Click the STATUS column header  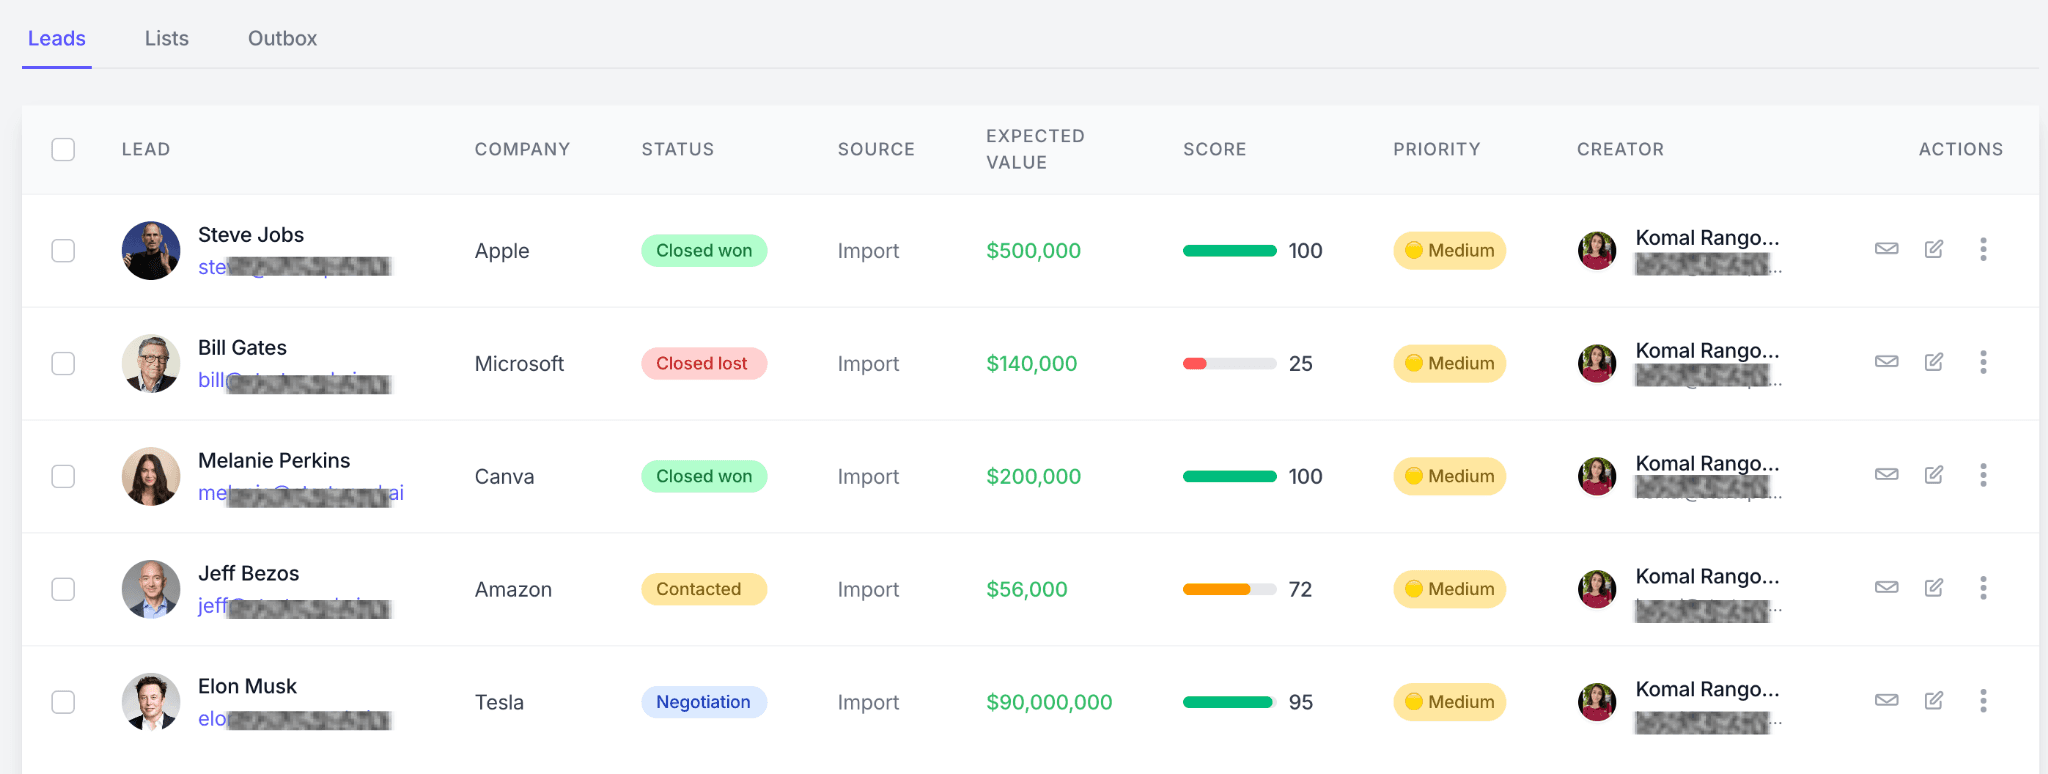678,150
